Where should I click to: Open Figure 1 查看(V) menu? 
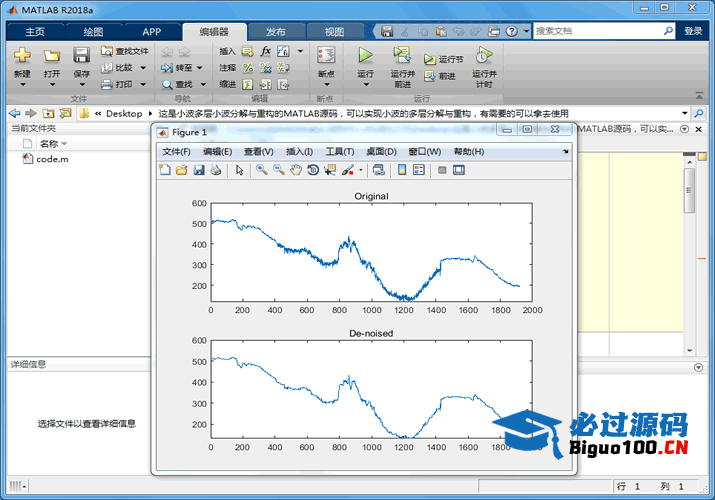point(259,152)
